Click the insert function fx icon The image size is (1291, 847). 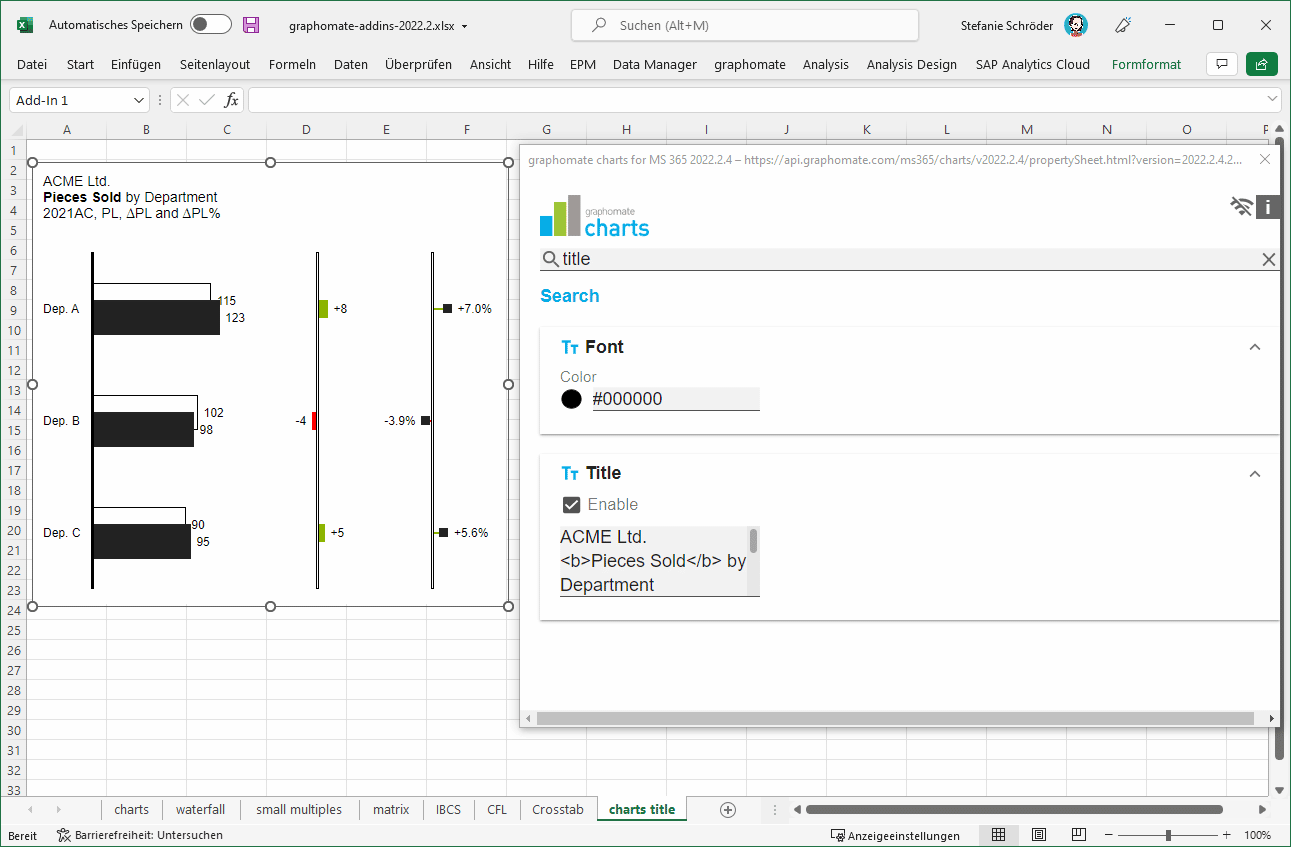pos(231,100)
